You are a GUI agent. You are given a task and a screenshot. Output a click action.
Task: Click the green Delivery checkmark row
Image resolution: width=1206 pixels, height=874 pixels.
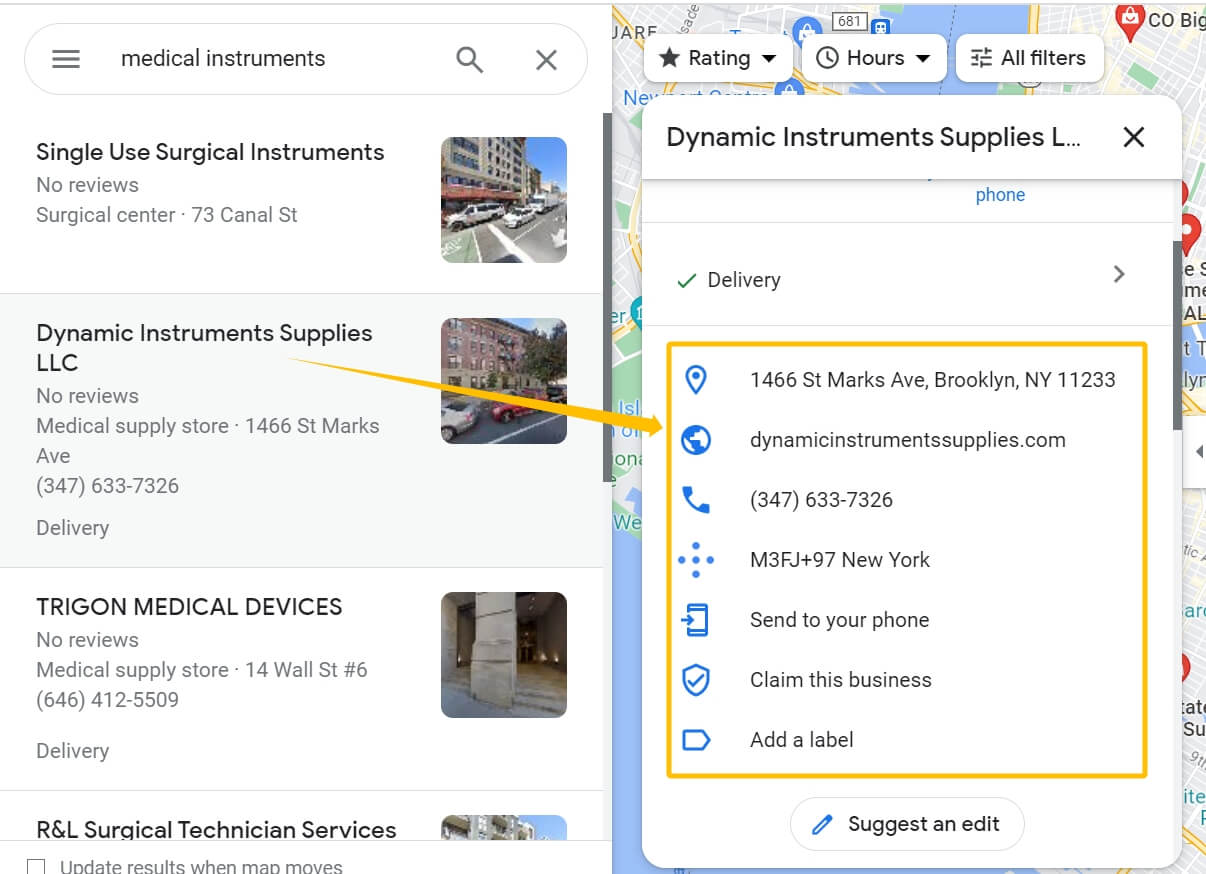click(906, 274)
